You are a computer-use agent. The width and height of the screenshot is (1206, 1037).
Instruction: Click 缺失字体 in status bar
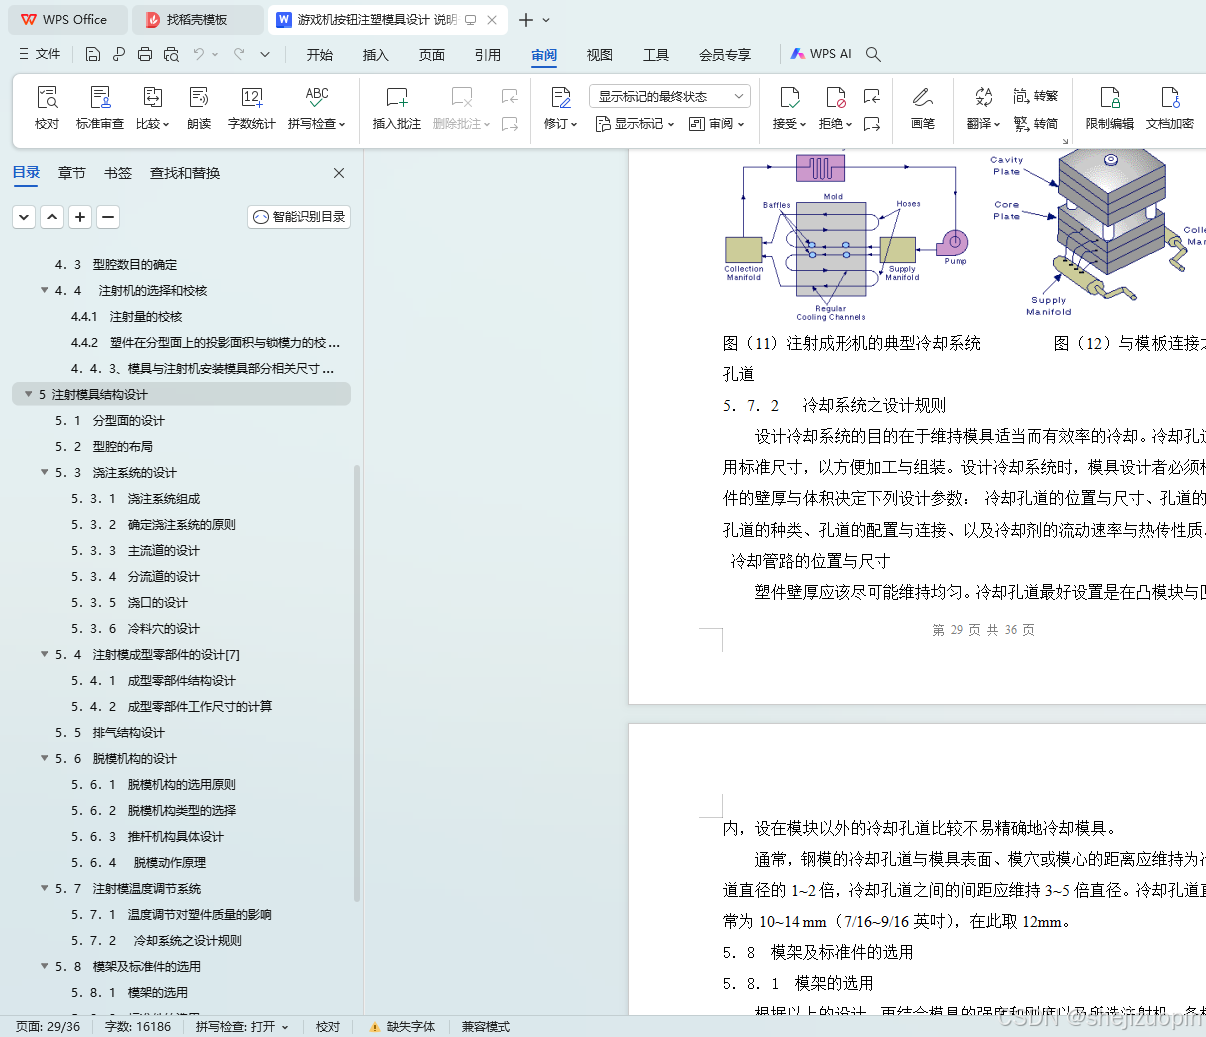point(402,1026)
